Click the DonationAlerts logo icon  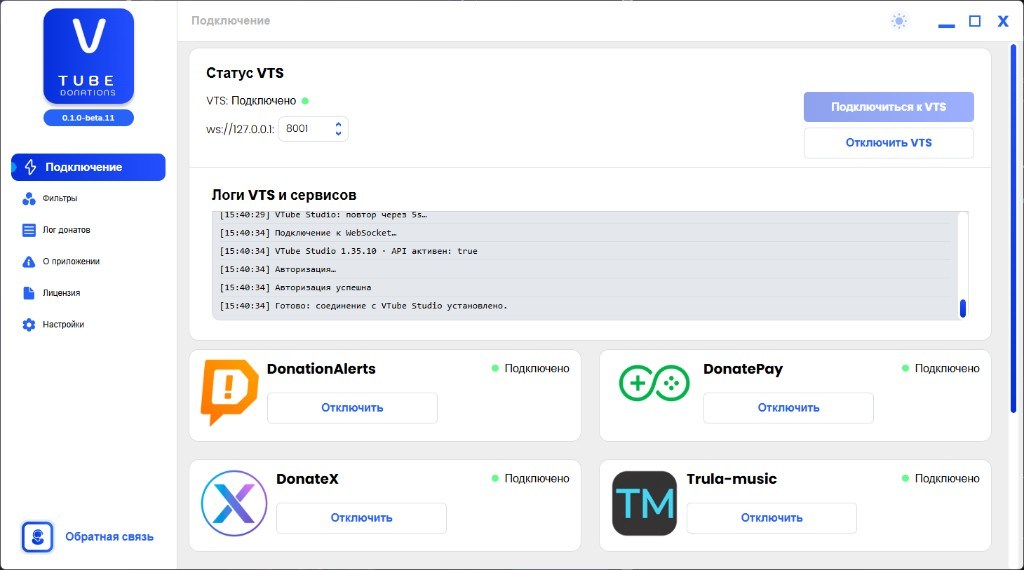(229, 392)
